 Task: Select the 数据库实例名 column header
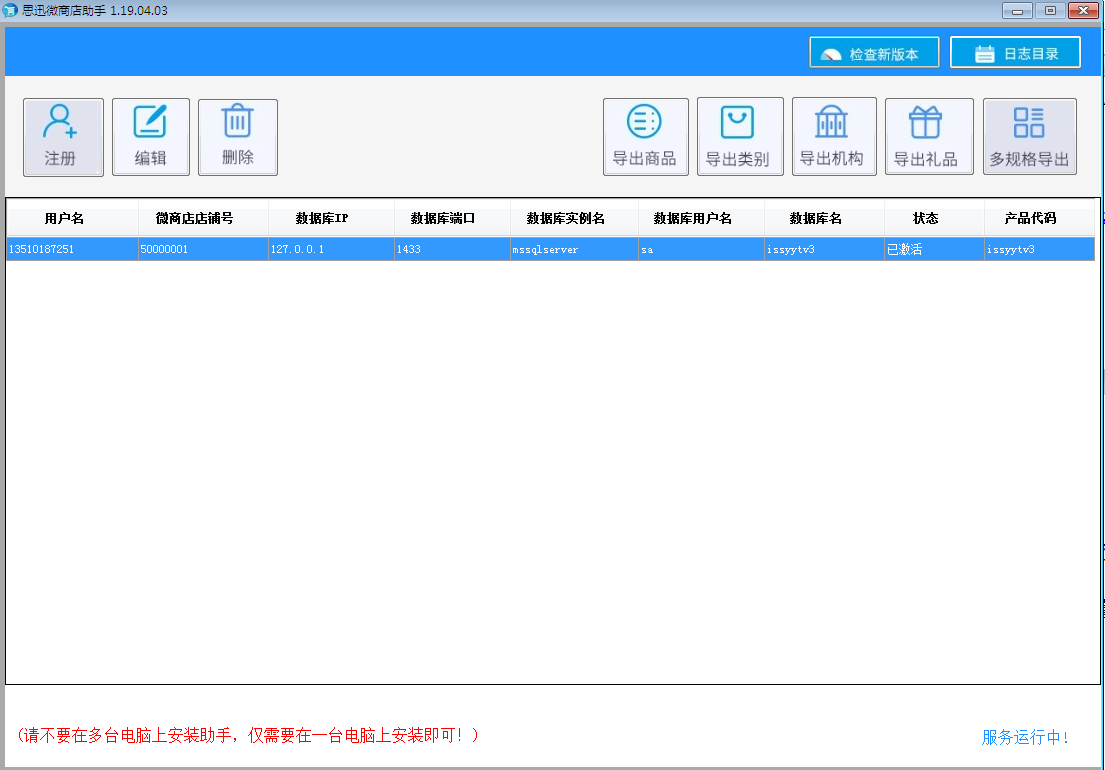click(574, 218)
